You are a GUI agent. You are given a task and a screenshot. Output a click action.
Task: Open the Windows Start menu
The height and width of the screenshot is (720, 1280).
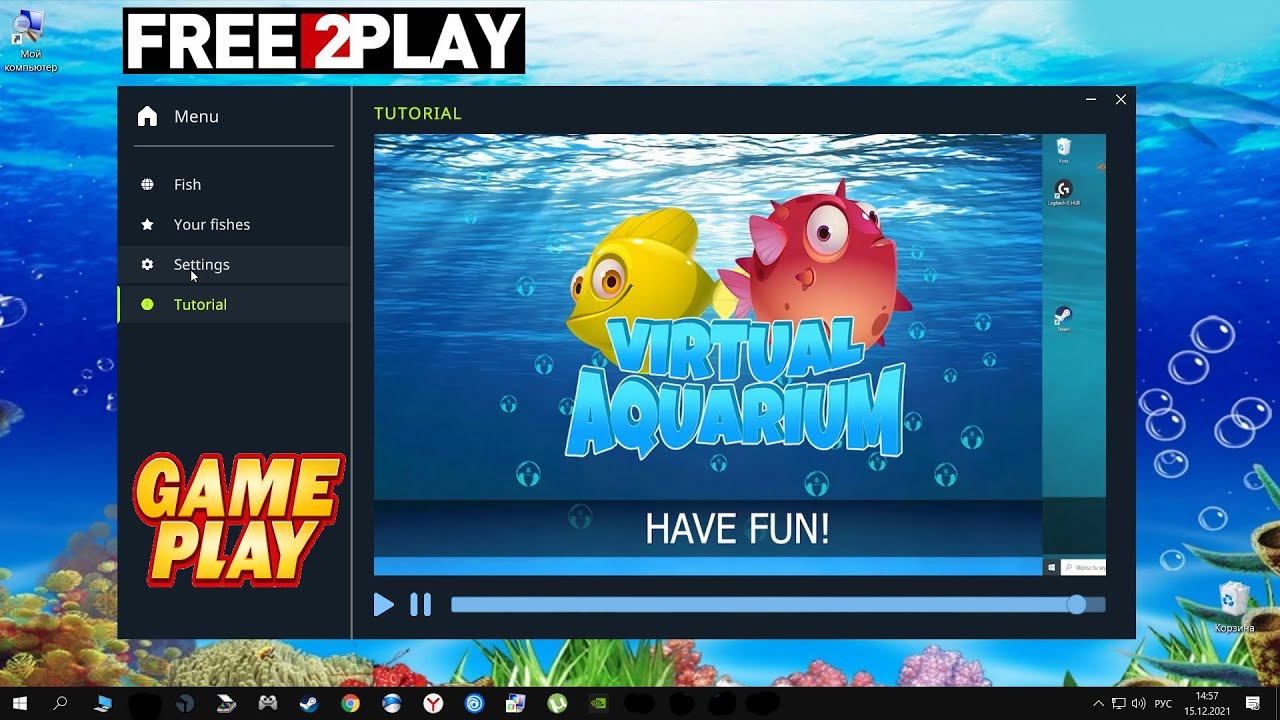[19, 703]
